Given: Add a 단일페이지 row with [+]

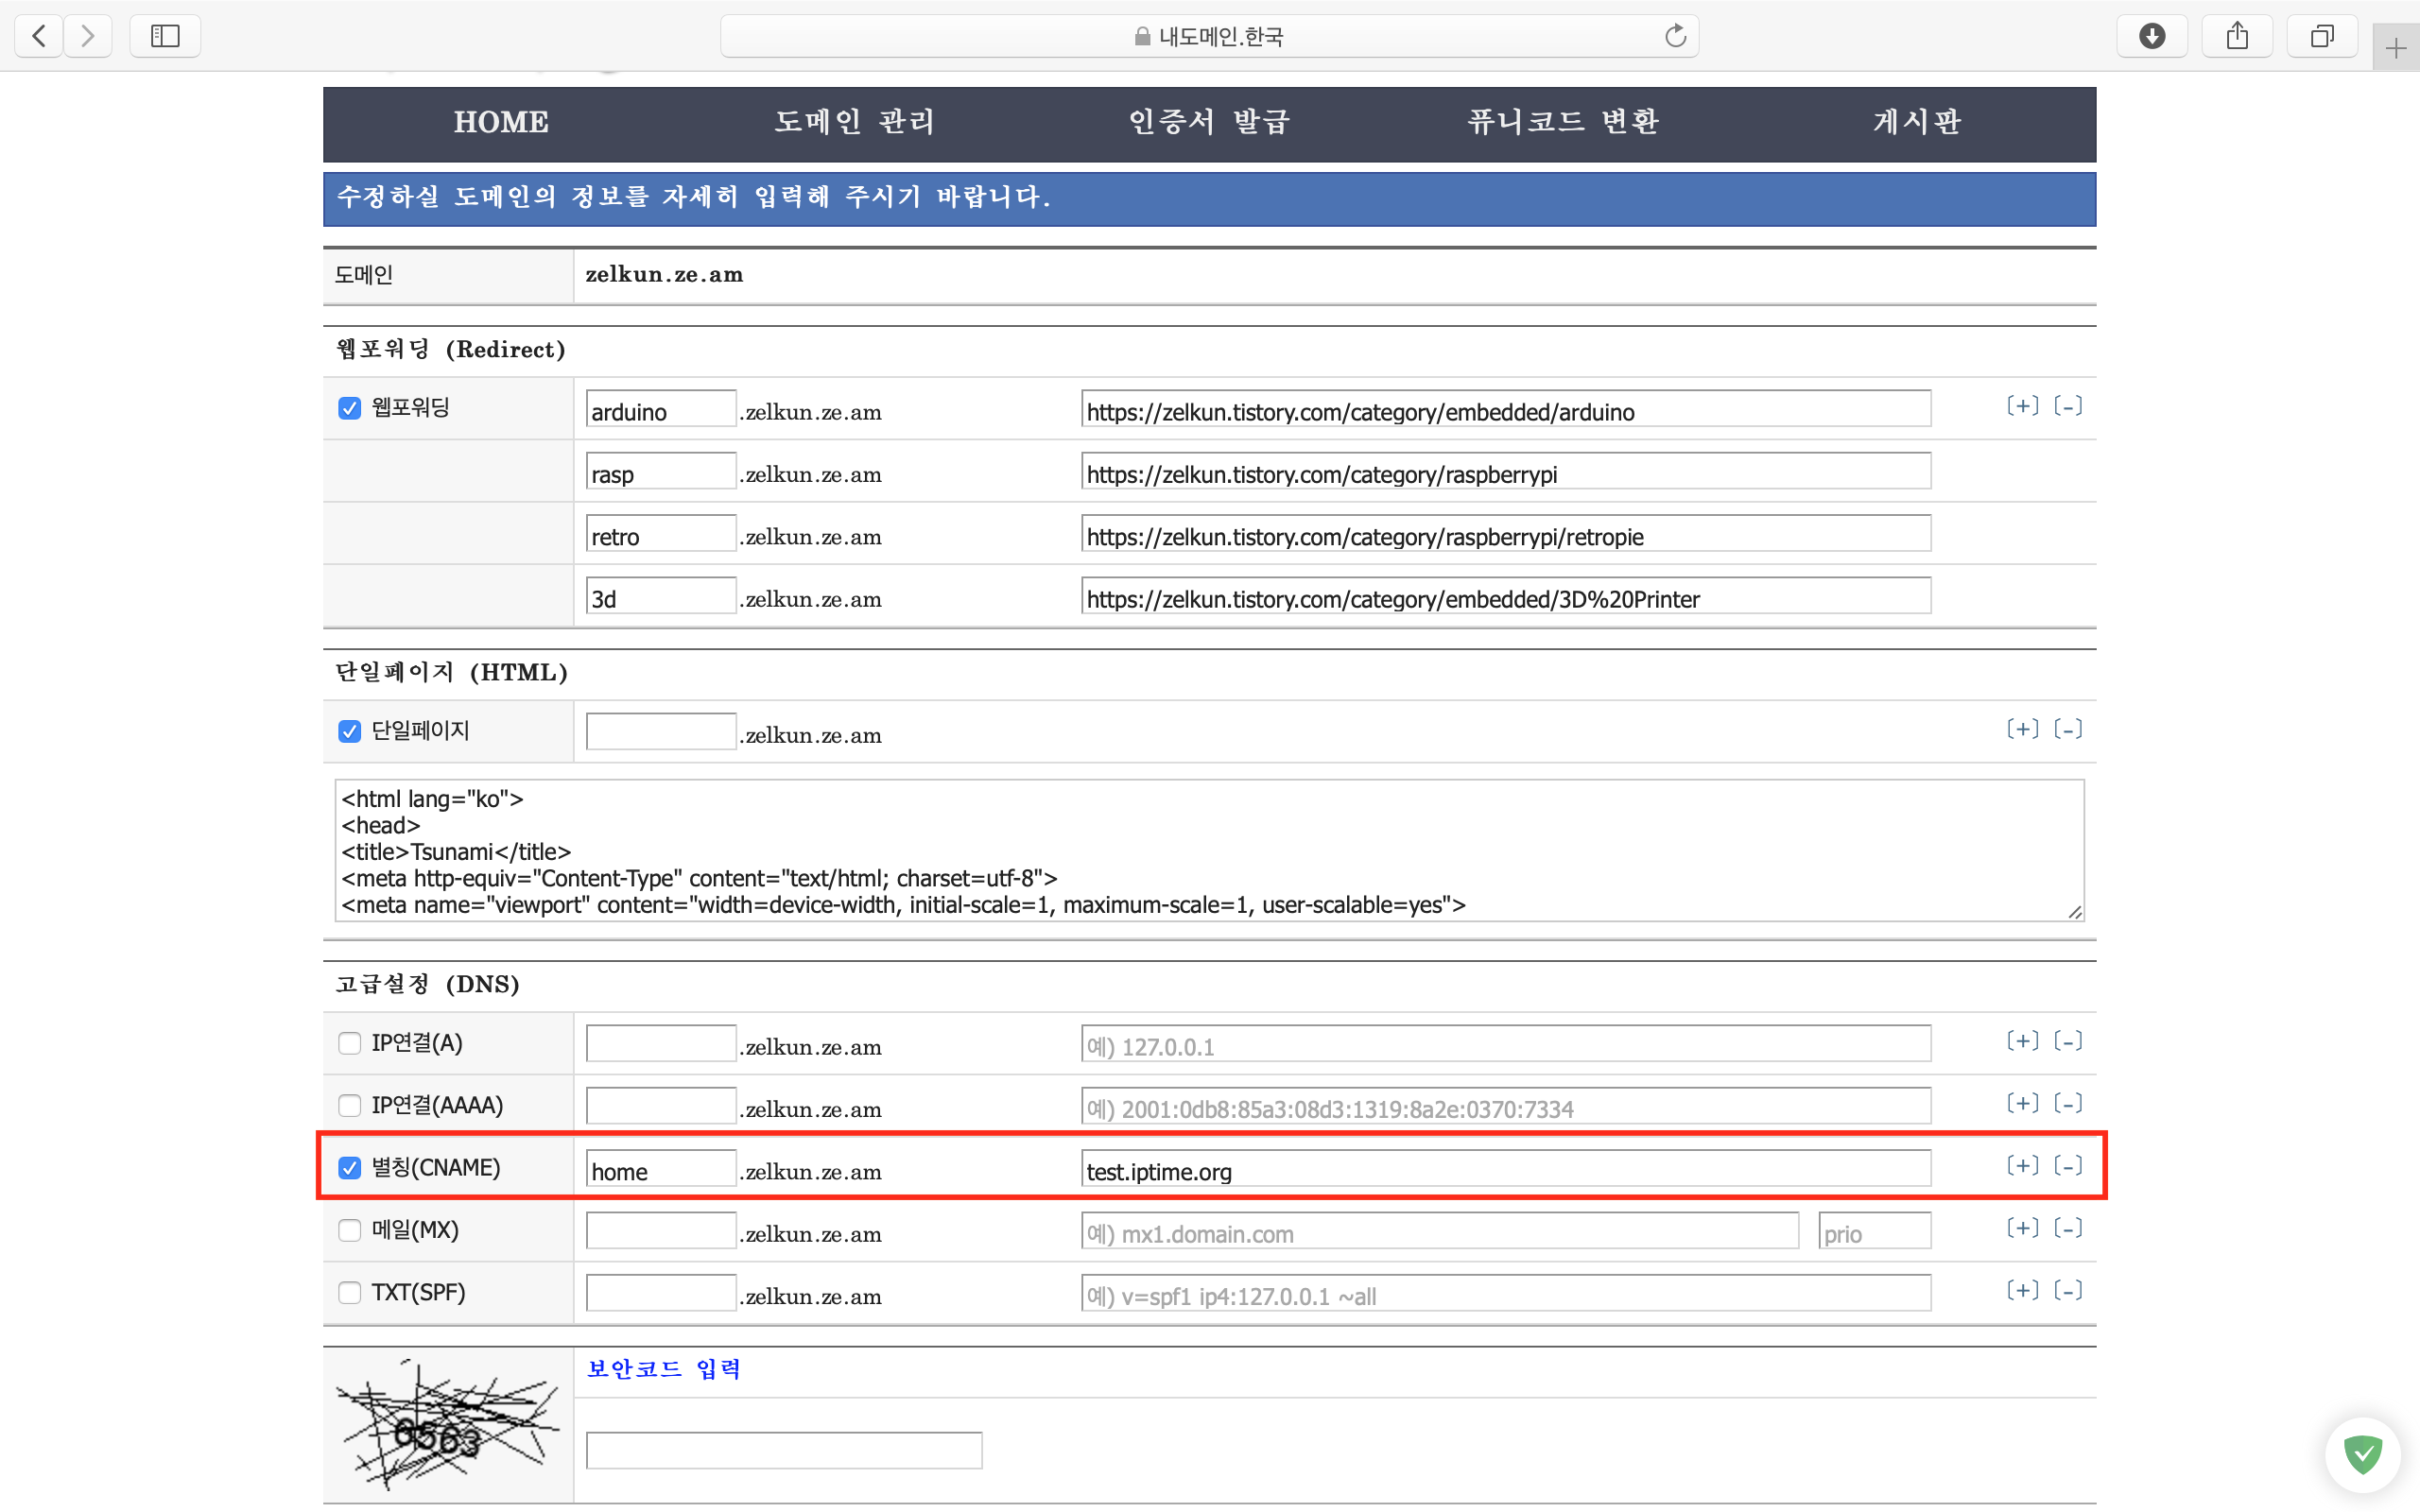Looking at the screenshot, I should [x=2022, y=729].
